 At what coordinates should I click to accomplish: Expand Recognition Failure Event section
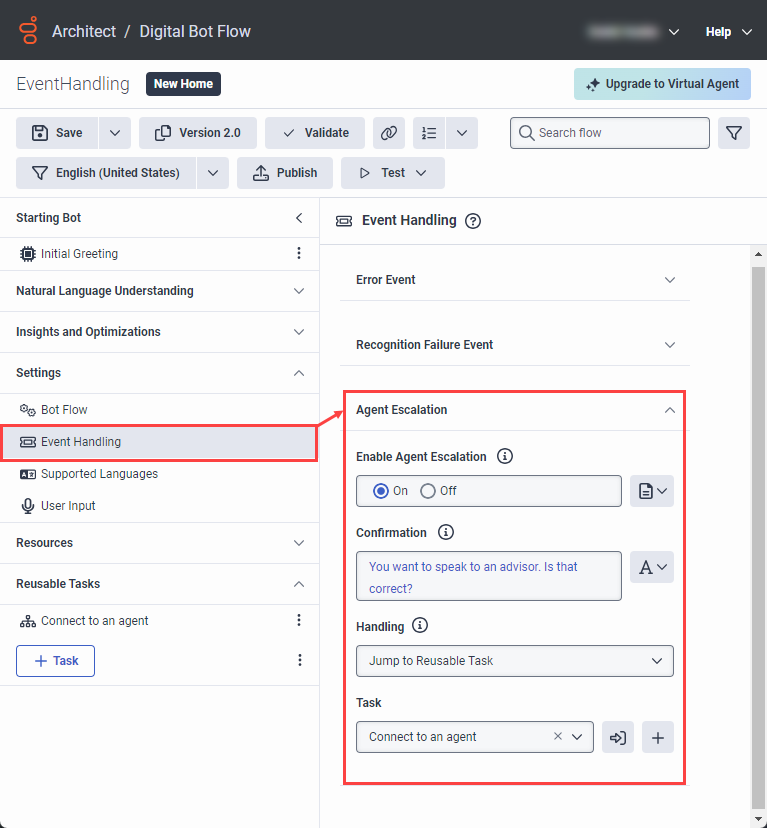tap(515, 345)
